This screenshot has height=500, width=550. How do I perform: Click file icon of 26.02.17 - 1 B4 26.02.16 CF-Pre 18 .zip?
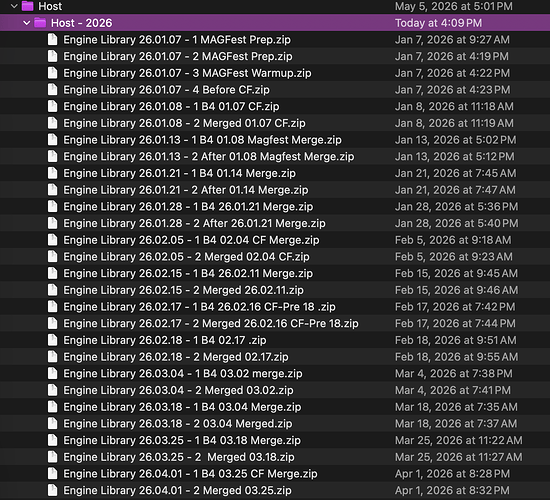click(x=53, y=306)
